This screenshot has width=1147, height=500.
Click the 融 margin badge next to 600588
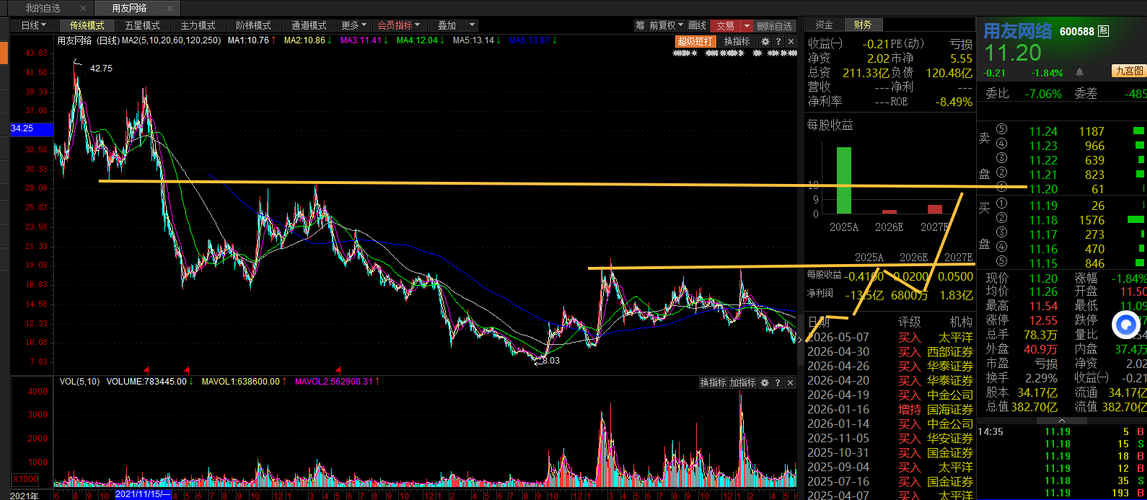[1103, 31]
